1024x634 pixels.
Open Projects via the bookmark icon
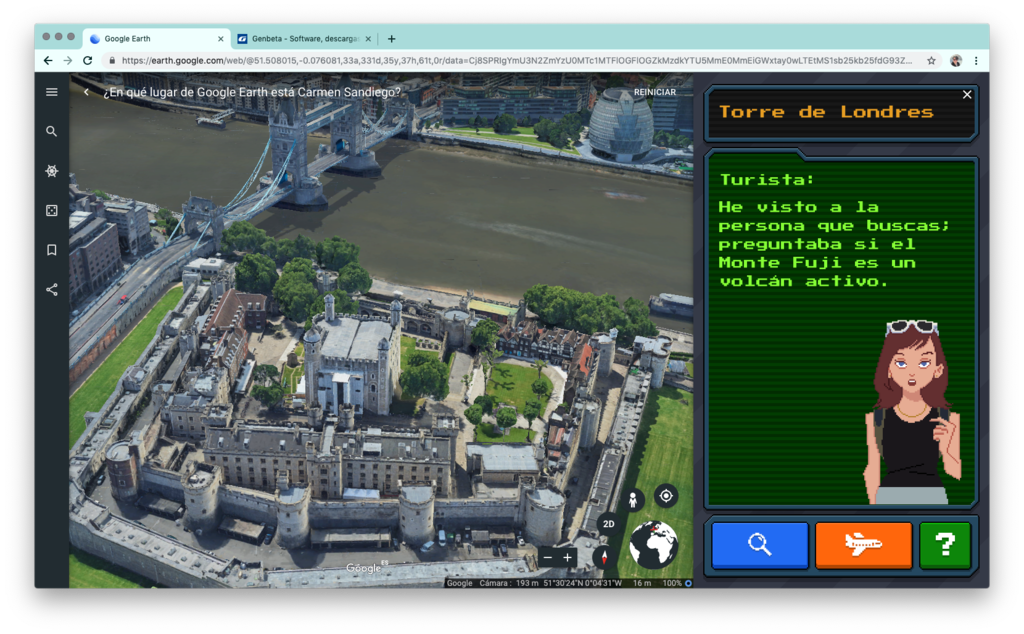click(51, 250)
